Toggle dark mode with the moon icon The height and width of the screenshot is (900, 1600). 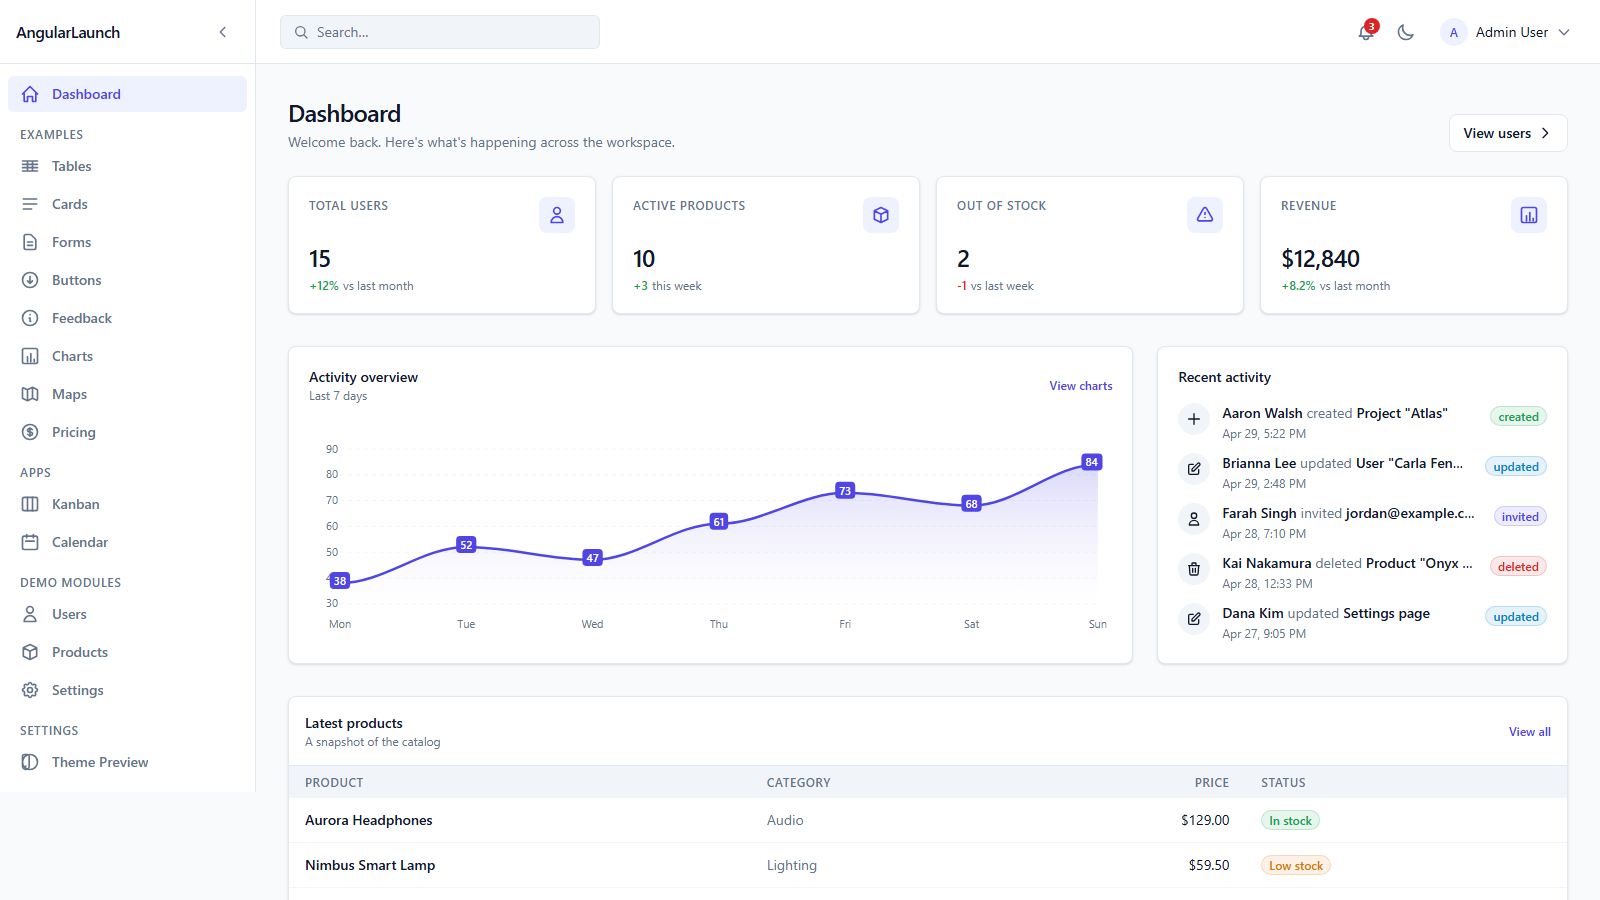tap(1406, 32)
